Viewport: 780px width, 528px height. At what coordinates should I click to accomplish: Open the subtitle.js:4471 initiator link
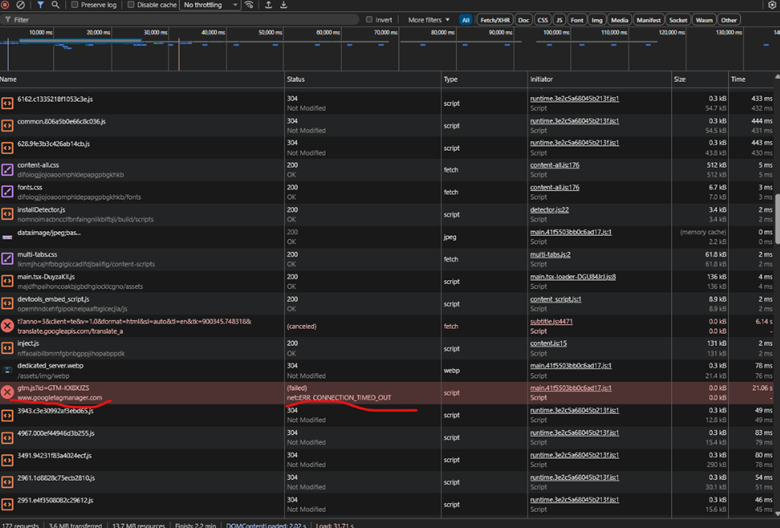pyautogui.click(x=551, y=321)
